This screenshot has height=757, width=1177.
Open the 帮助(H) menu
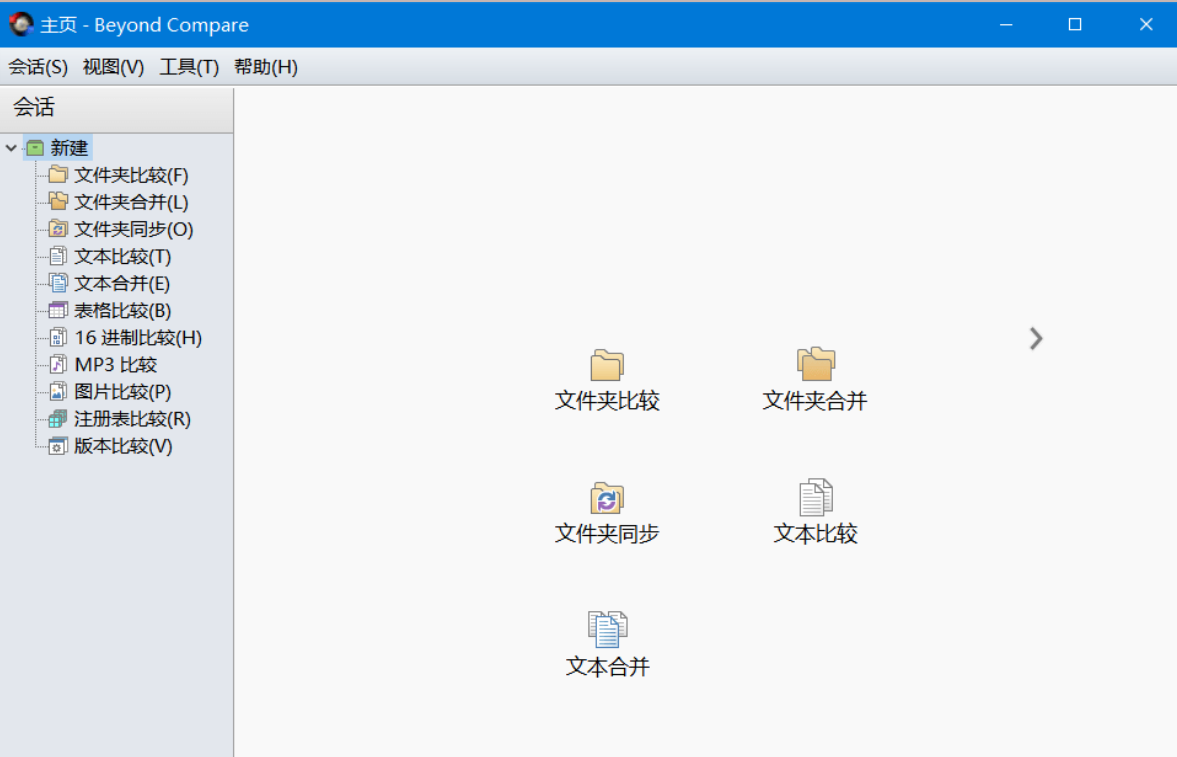[266, 67]
